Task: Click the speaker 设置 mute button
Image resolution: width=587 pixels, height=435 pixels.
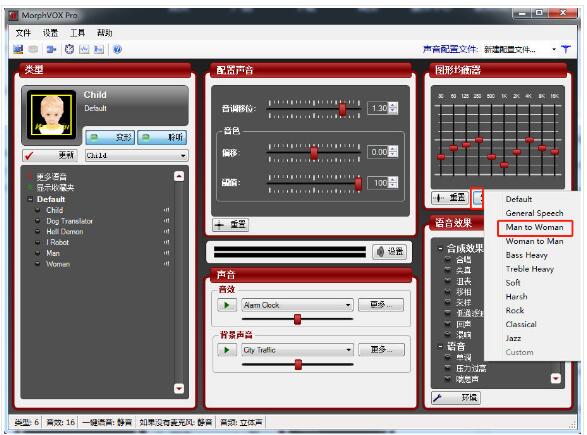Action: [390, 251]
